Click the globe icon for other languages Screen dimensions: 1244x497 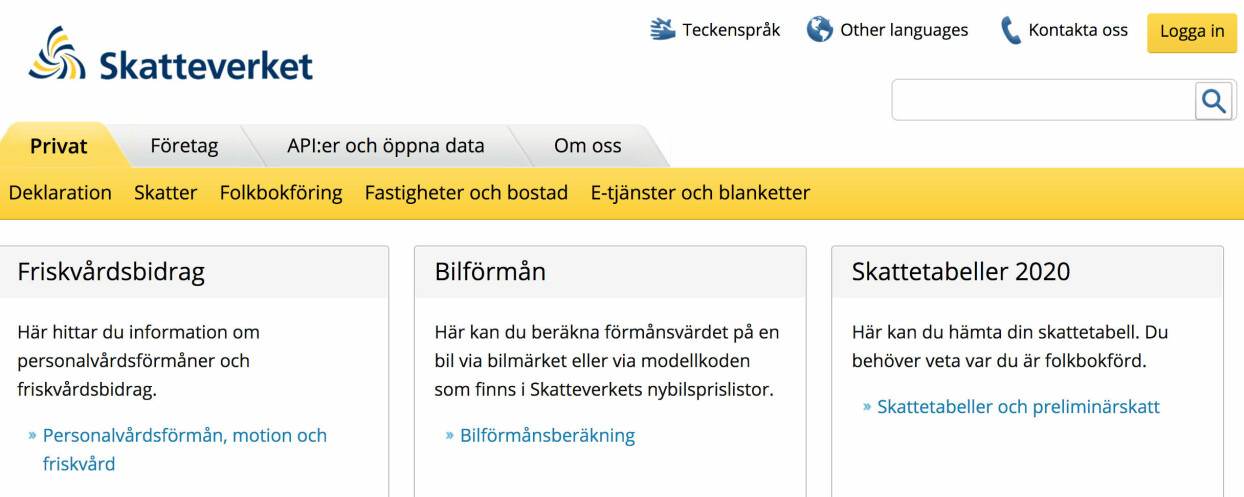pos(820,29)
